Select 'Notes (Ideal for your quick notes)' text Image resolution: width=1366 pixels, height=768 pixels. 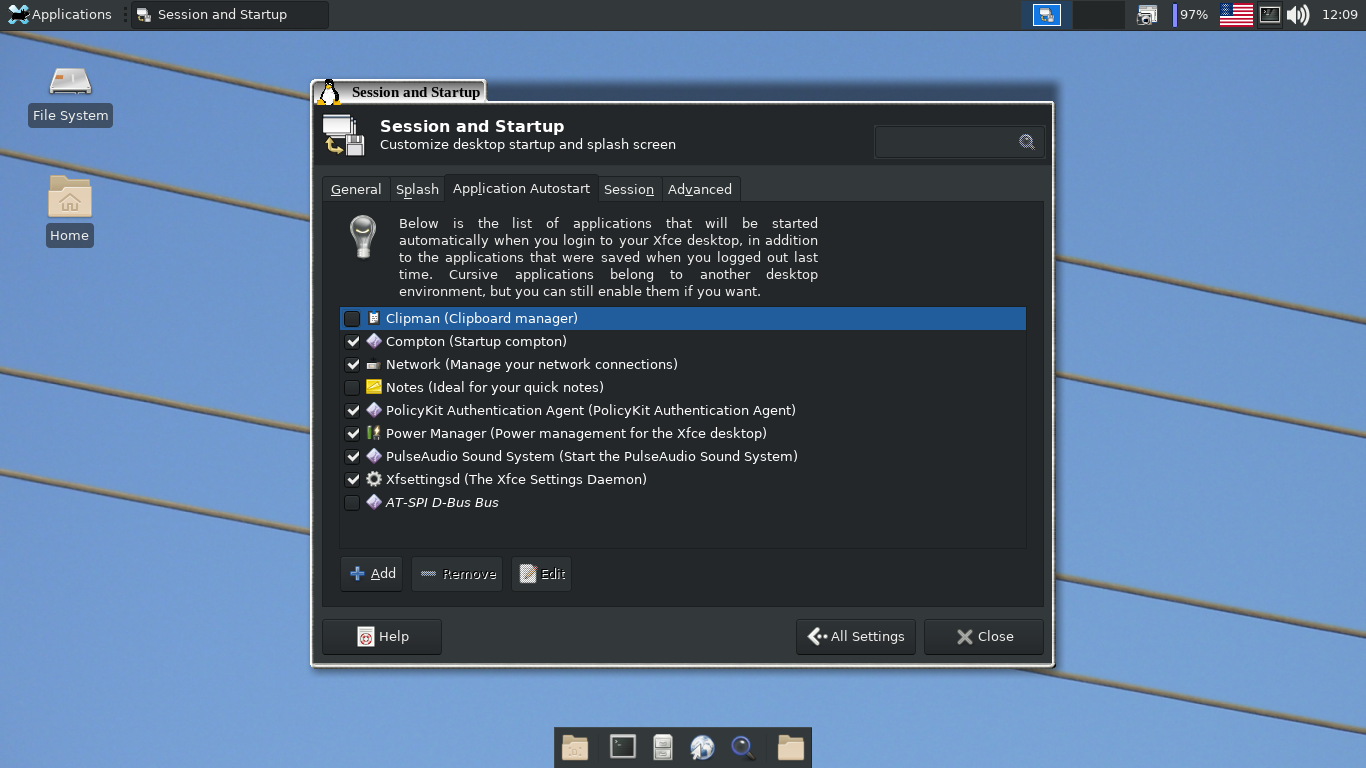coord(495,387)
